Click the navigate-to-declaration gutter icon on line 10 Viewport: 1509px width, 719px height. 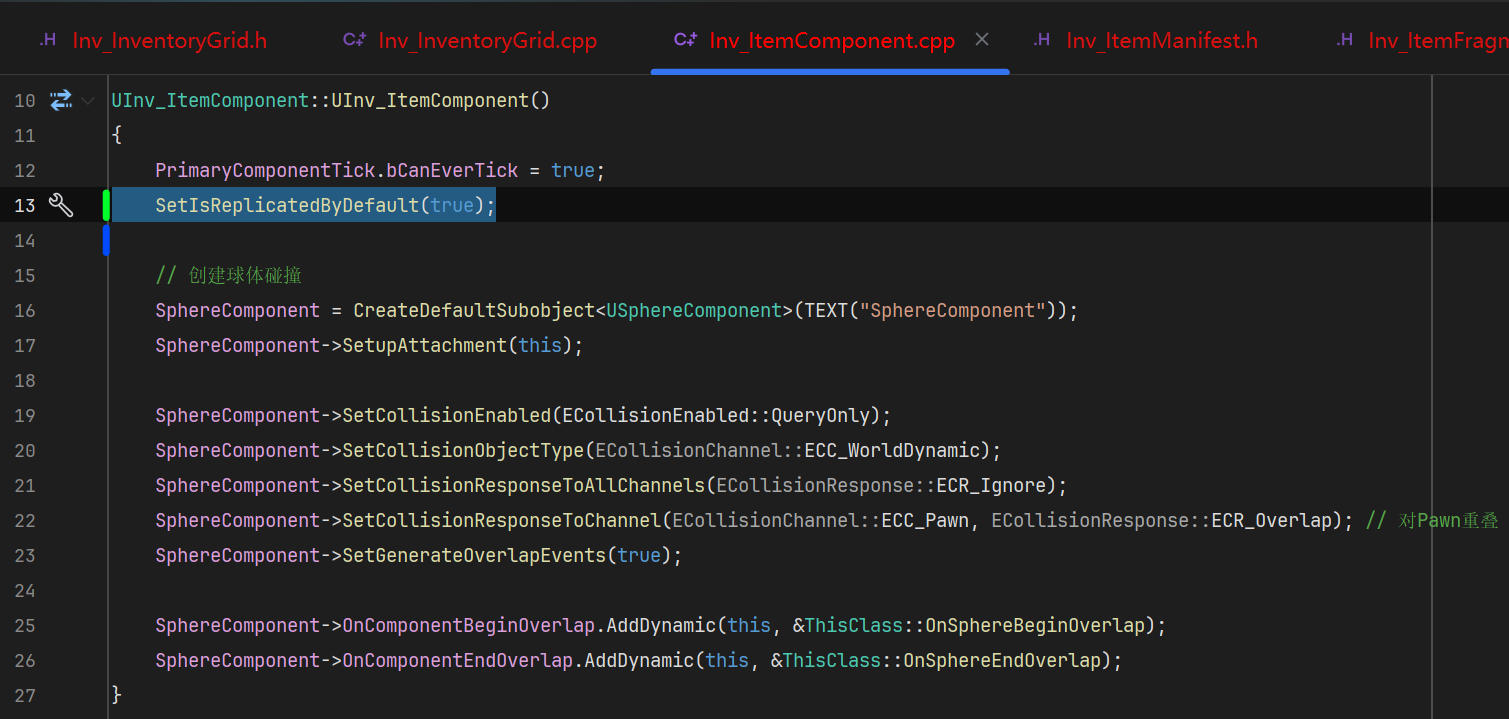point(61,100)
